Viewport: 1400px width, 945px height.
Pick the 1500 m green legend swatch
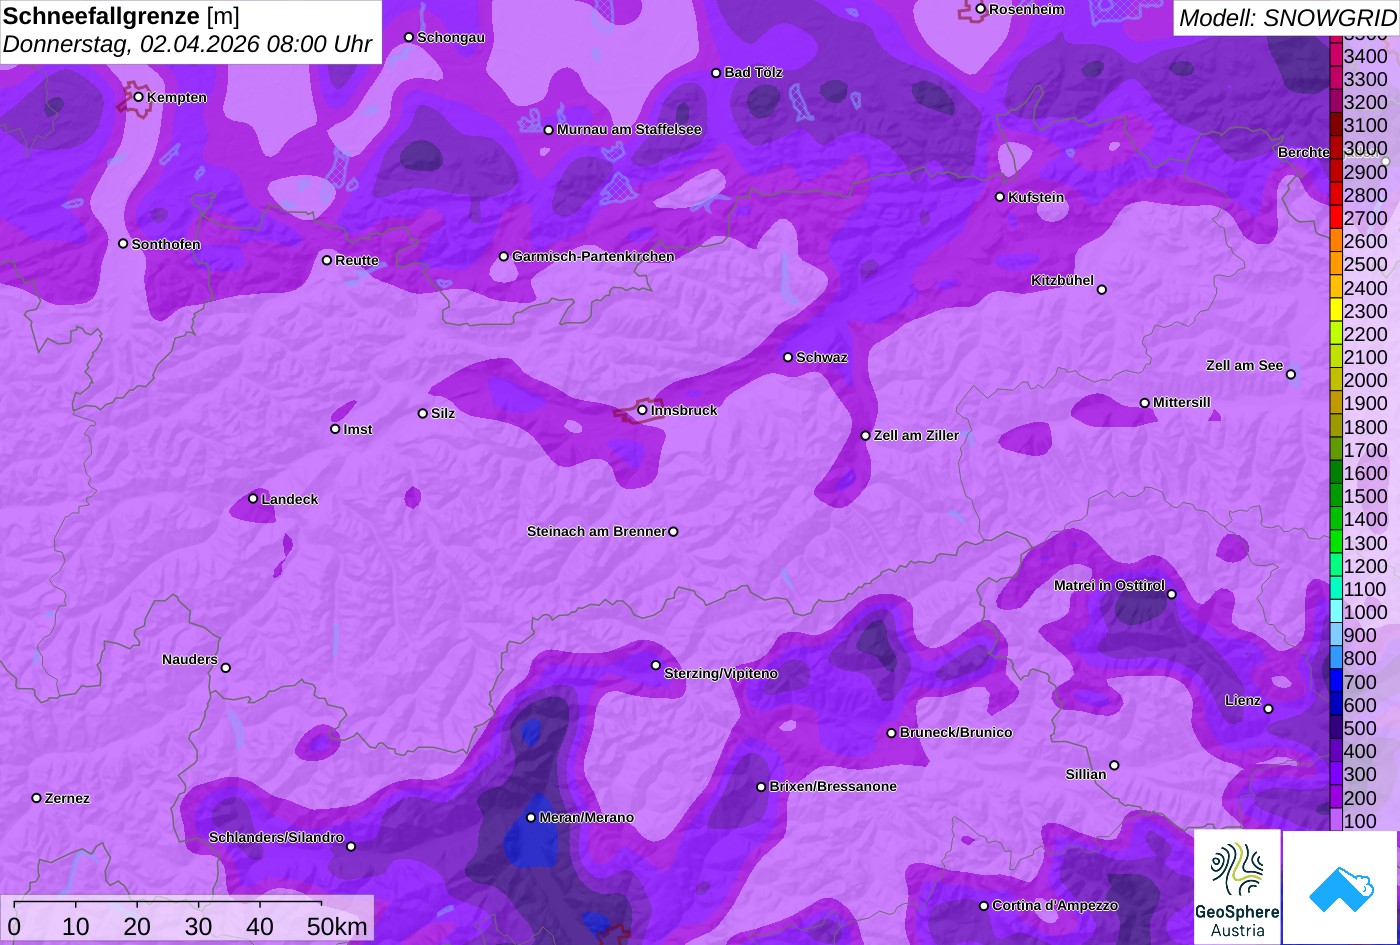pyautogui.click(x=1336, y=496)
